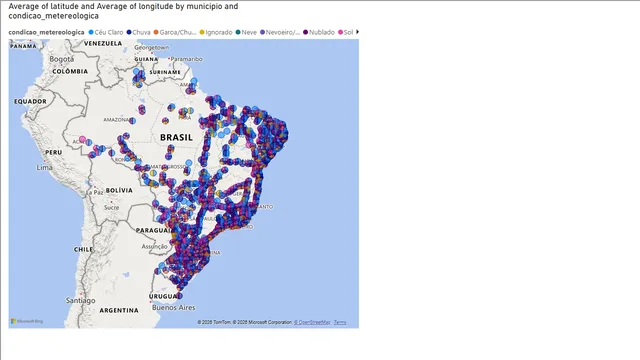
Task: Select the Chuva legend entry
Action: [x=138, y=32]
